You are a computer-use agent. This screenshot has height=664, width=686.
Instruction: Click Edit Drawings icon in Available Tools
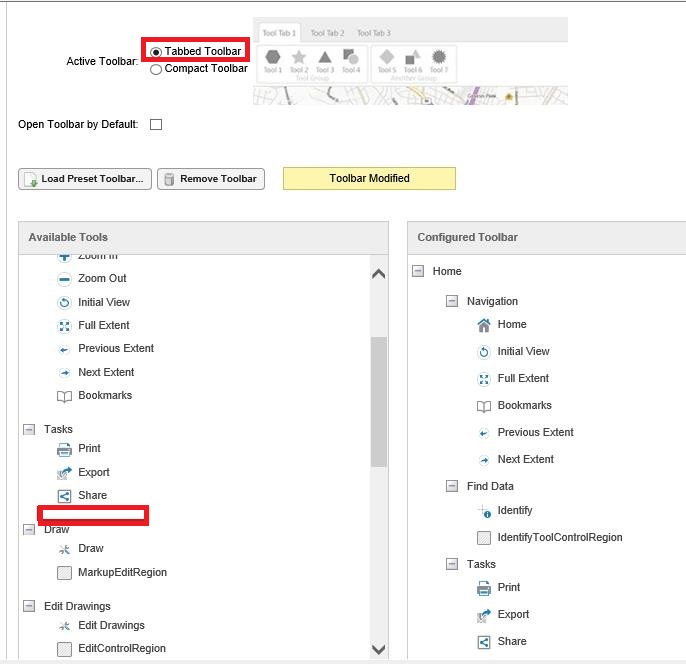(x=64, y=626)
